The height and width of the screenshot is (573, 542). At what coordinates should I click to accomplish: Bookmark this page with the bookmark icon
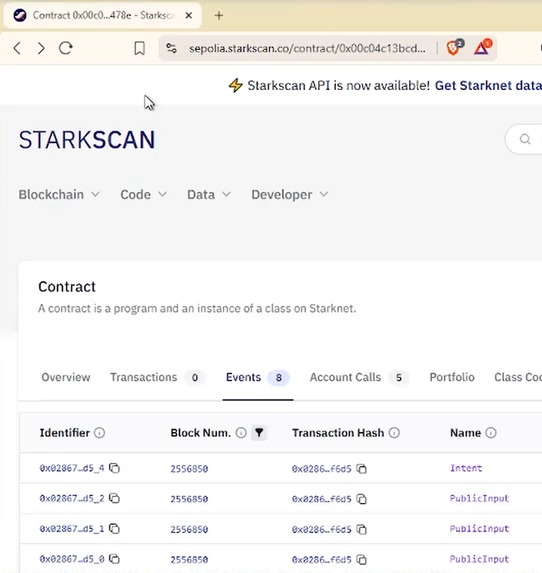pos(139,48)
